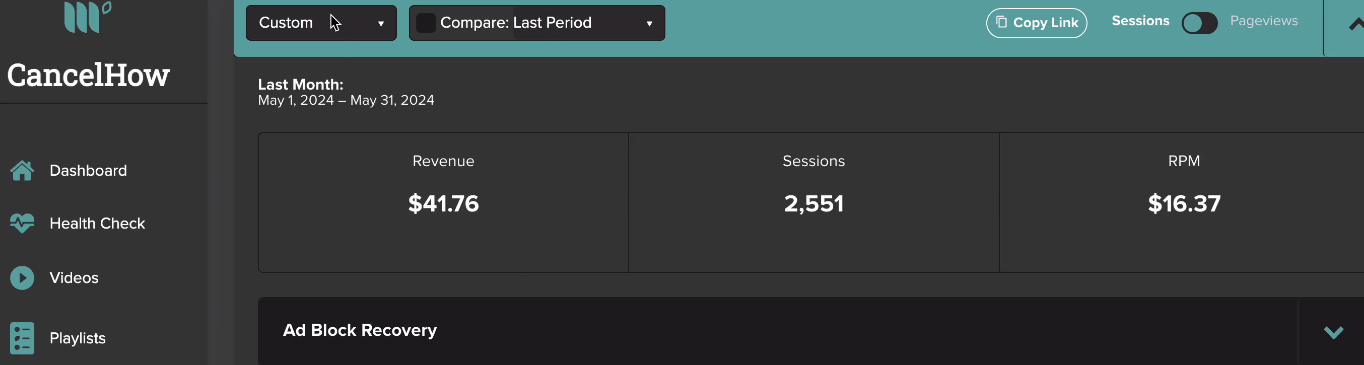Viewport: 1364px width, 365px height.
Task: Click the Copy Link button
Action: (1036, 22)
